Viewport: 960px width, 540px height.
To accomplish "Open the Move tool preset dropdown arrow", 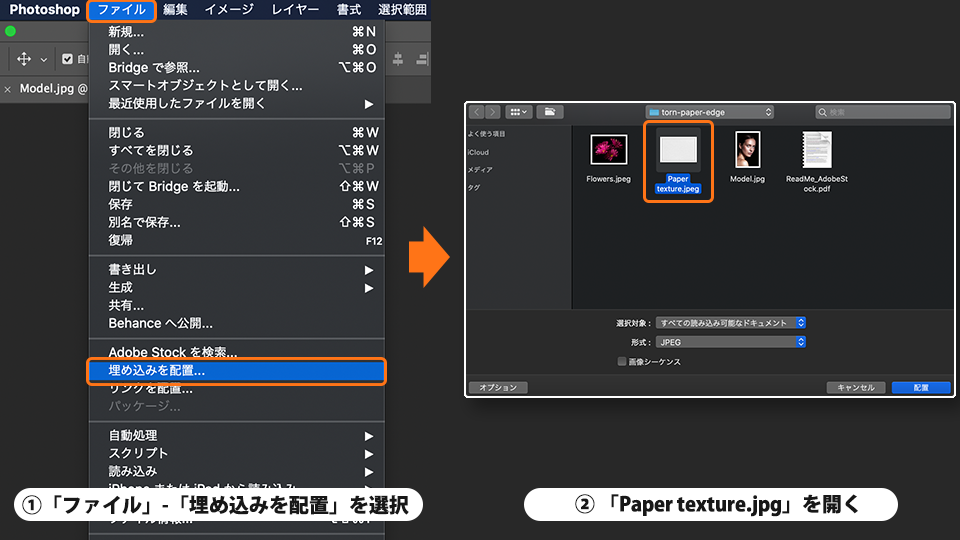I will pyautogui.click(x=43, y=59).
